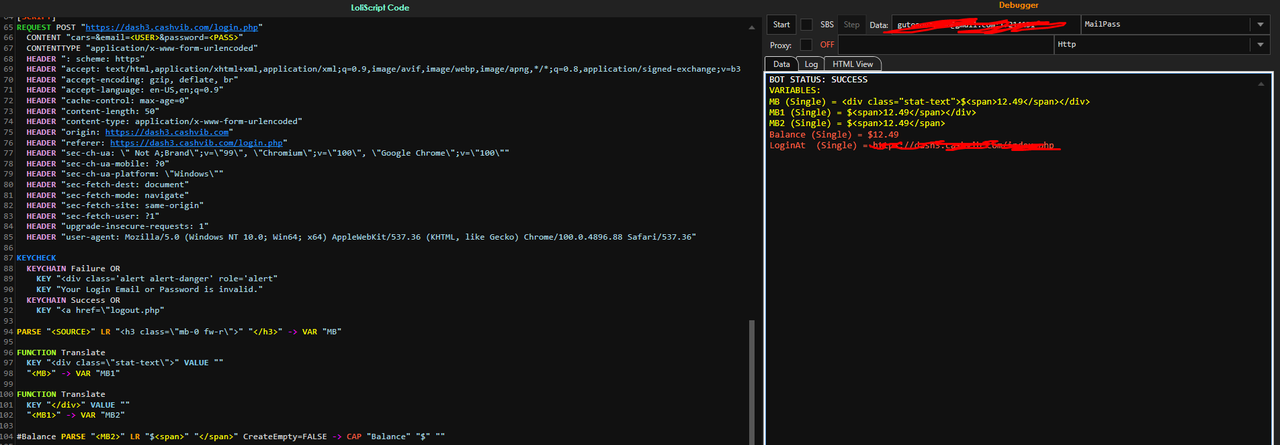Switch to the HTML View tab
The width and height of the screenshot is (1280, 445).
855,64
